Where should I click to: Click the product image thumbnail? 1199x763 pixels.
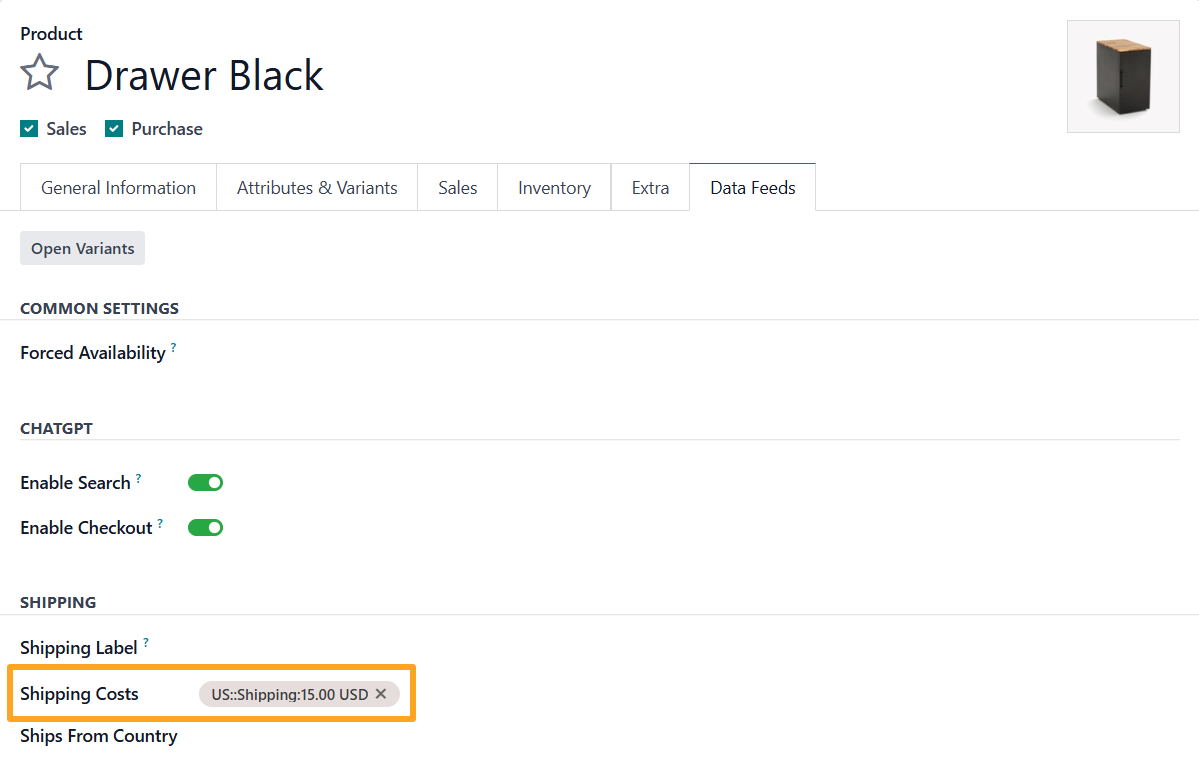click(1123, 76)
